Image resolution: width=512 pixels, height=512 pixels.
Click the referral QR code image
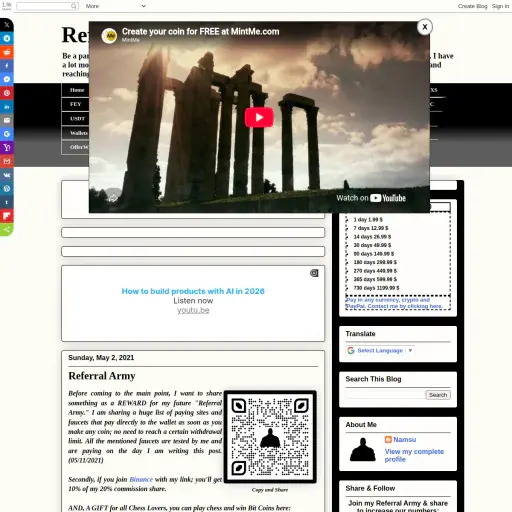pos(270,437)
